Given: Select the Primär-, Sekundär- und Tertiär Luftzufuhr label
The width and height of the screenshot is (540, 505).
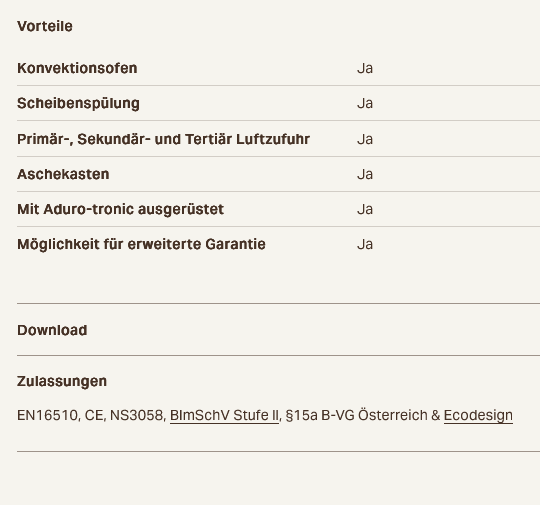Looking at the screenshot, I should point(164,139).
